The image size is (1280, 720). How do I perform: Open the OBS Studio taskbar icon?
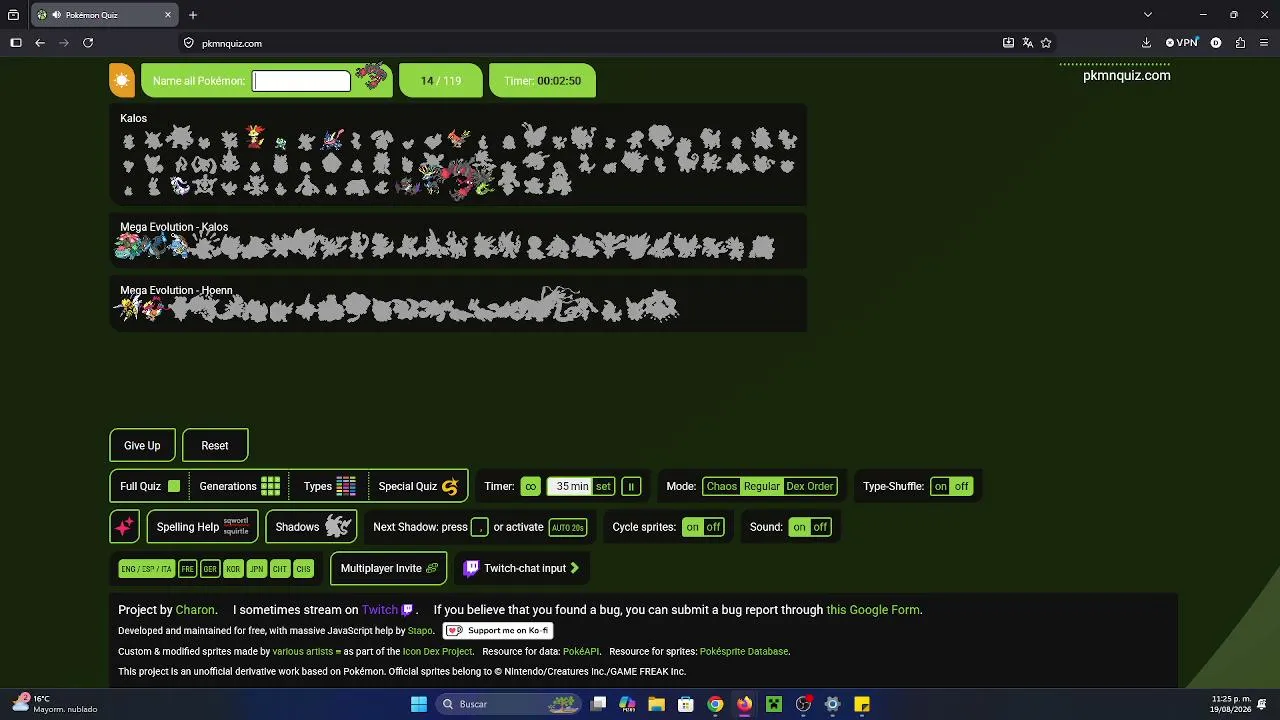click(x=803, y=704)
